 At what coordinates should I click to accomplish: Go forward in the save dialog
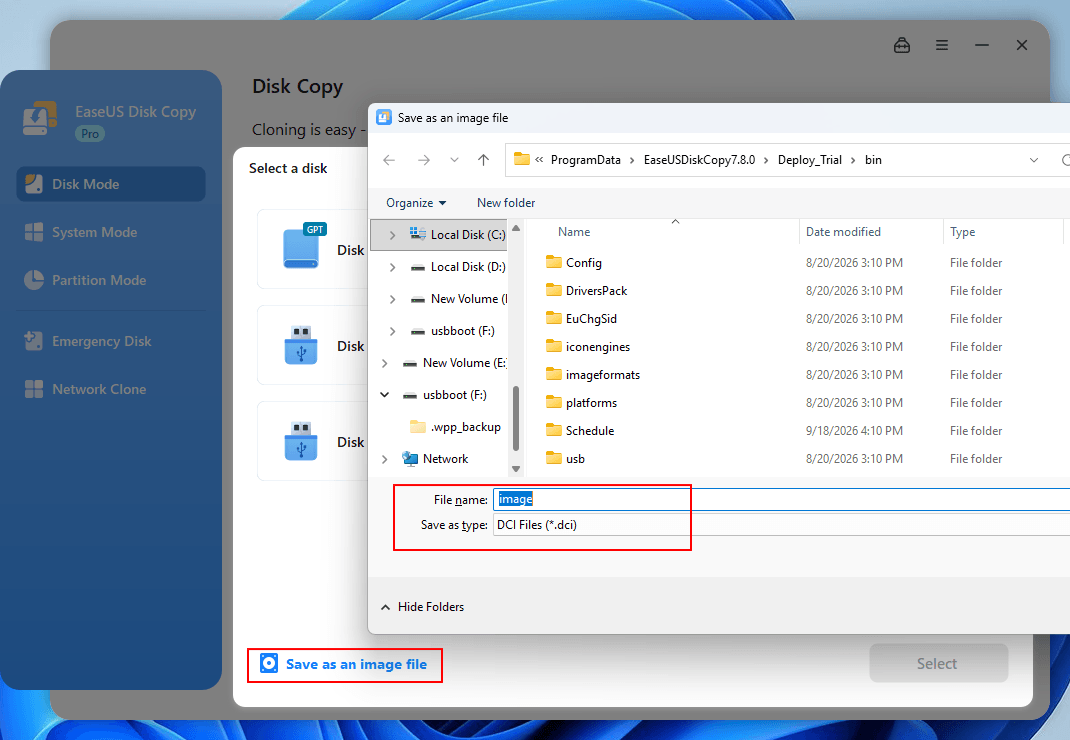(424, 160)
